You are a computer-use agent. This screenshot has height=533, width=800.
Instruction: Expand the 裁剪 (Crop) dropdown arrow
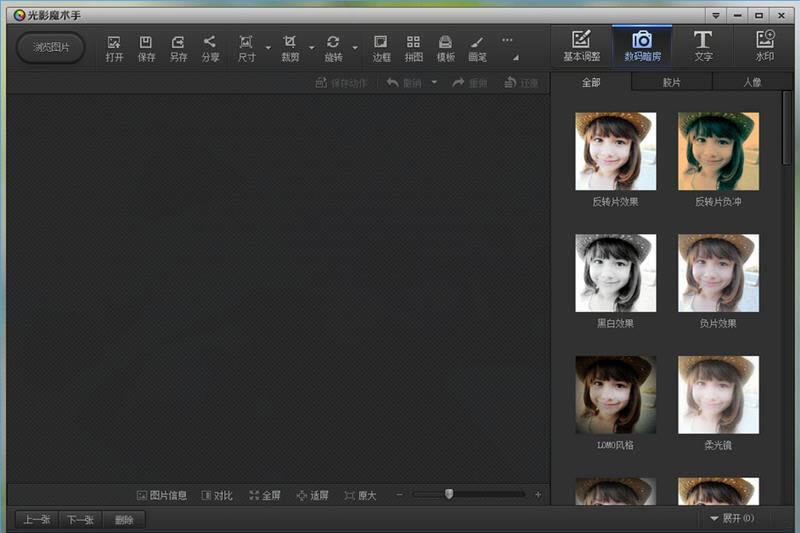[311, 48]
